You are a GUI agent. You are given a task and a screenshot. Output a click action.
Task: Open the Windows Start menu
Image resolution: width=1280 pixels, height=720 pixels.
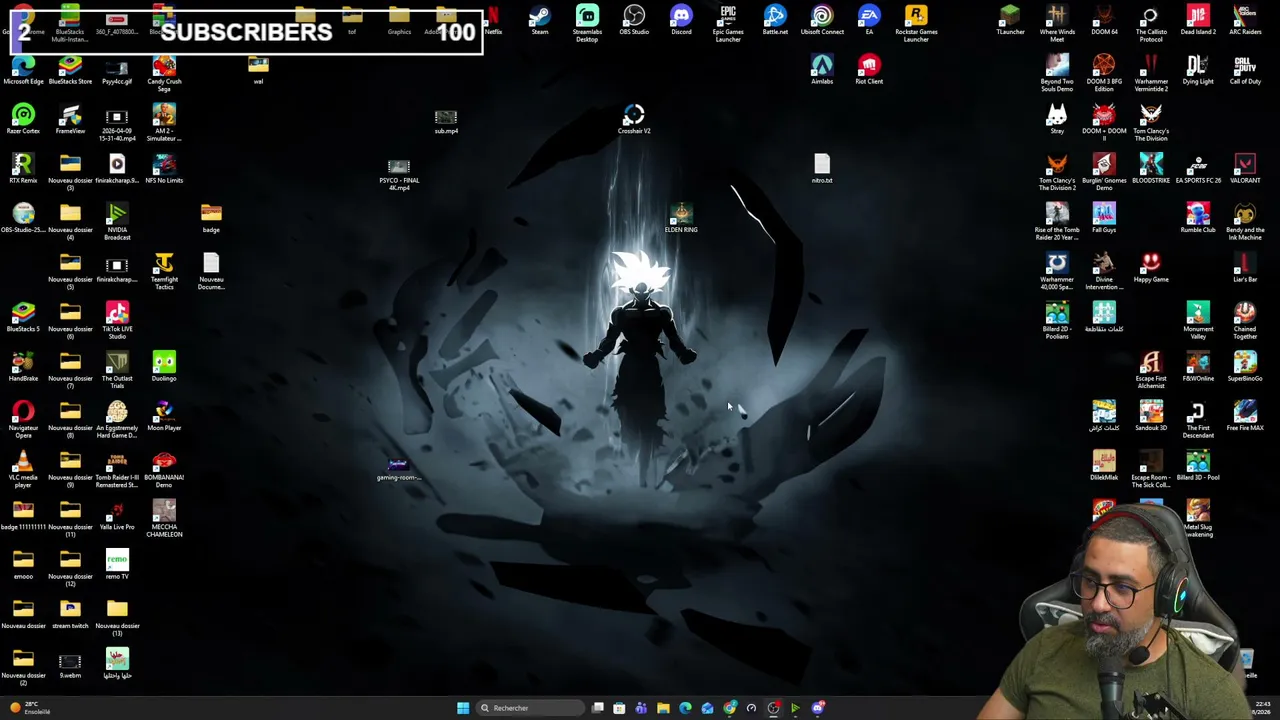pyautogui.click(x=463, y=708)
